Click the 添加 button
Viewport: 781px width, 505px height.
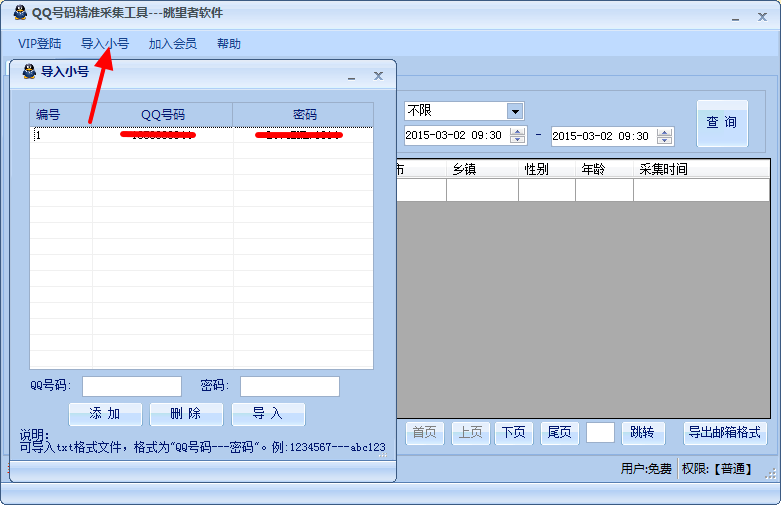point(105,414)
